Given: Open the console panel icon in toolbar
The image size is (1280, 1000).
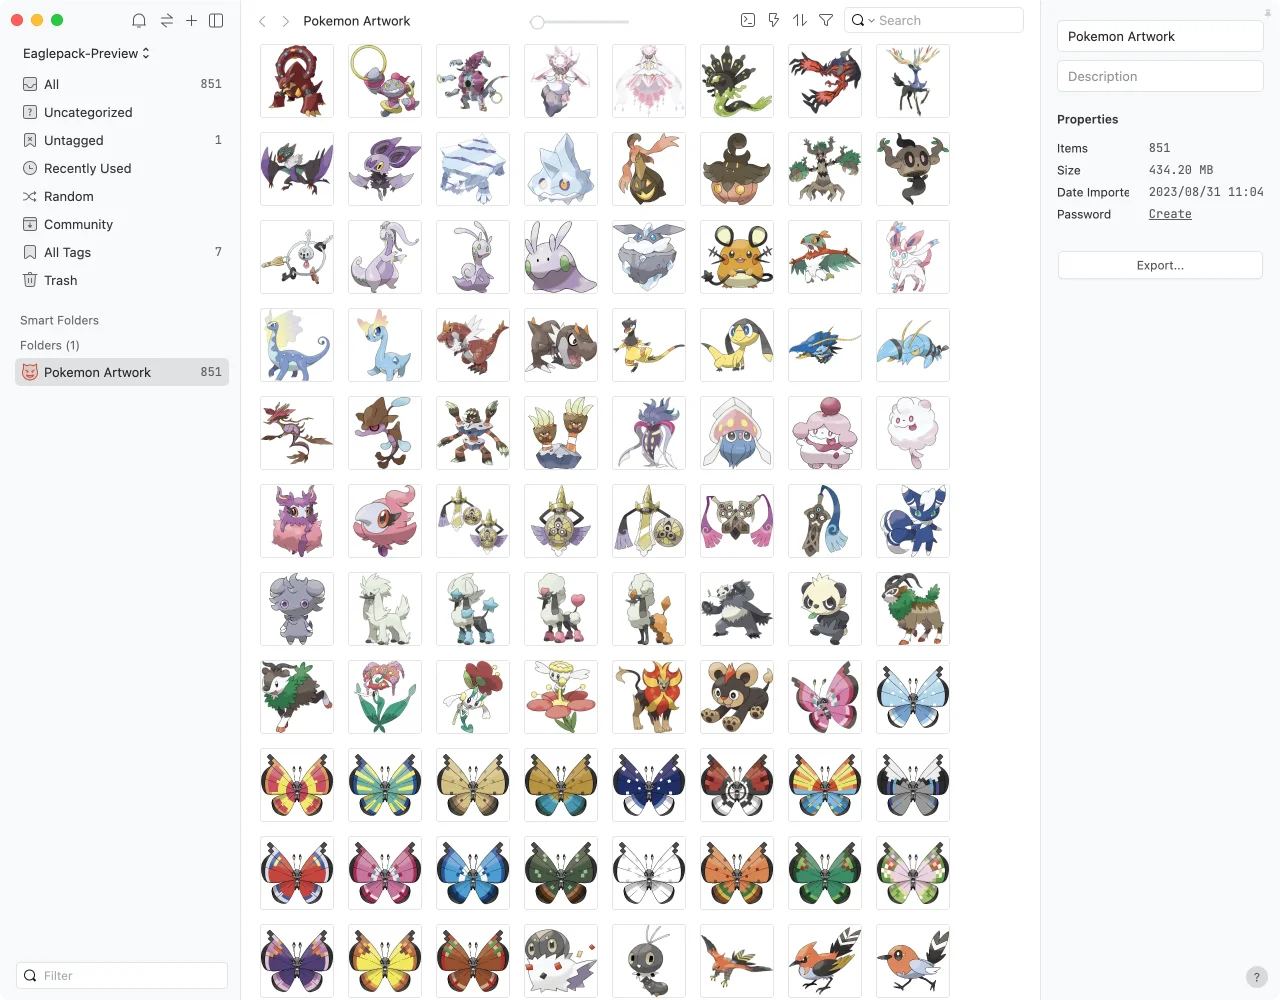Looking at the screenshot, I should pos(747,20).
